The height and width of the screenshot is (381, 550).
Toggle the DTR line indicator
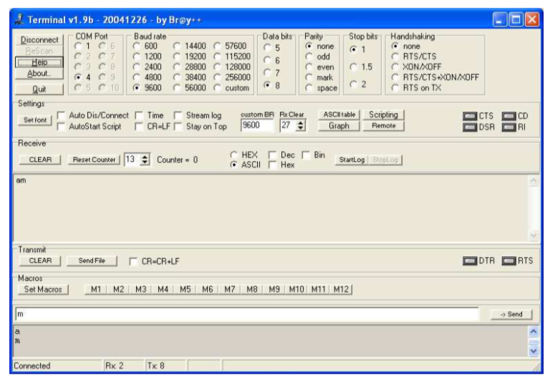pos(470,261)
